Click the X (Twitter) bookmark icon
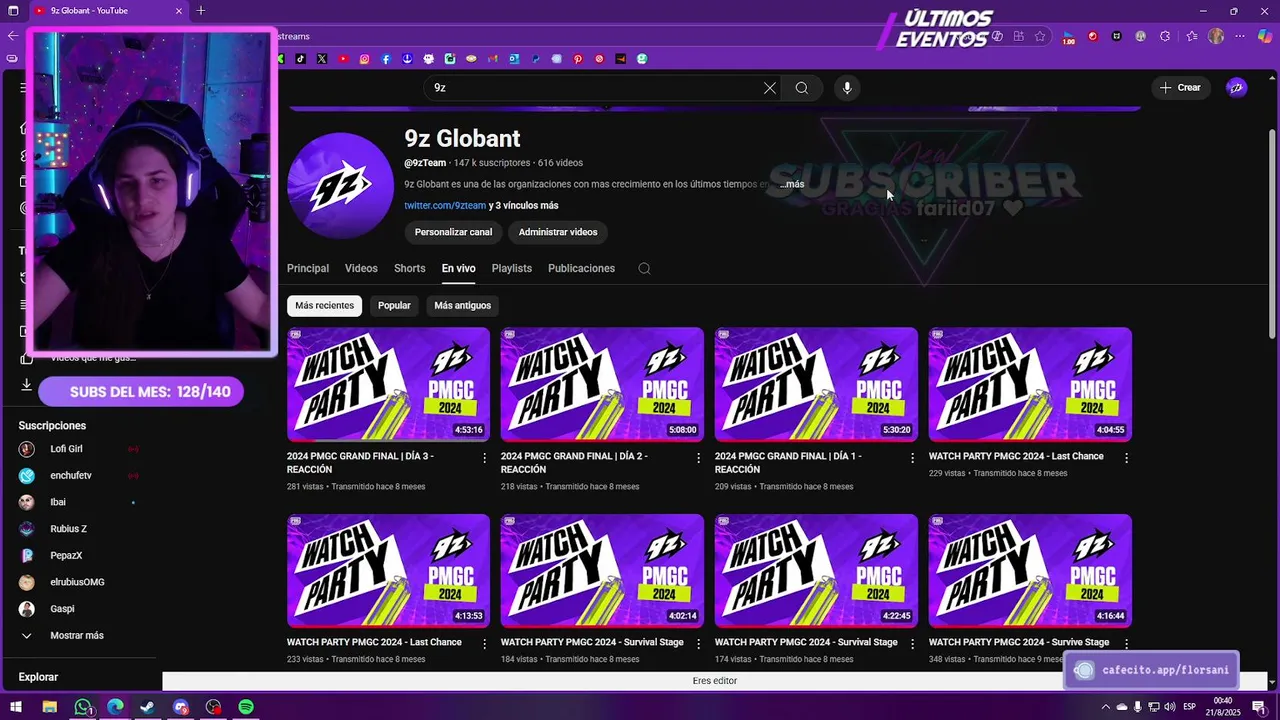 tap(322, 59)
